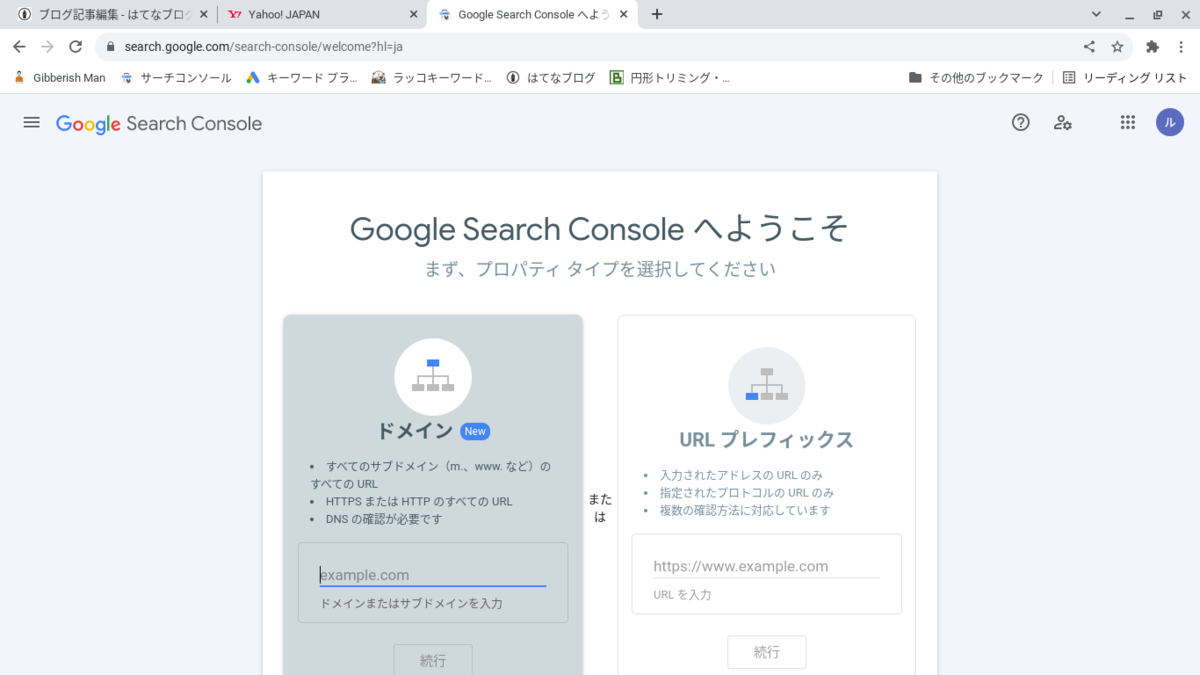Click the browser address bar URL

(x=264, y=46)
